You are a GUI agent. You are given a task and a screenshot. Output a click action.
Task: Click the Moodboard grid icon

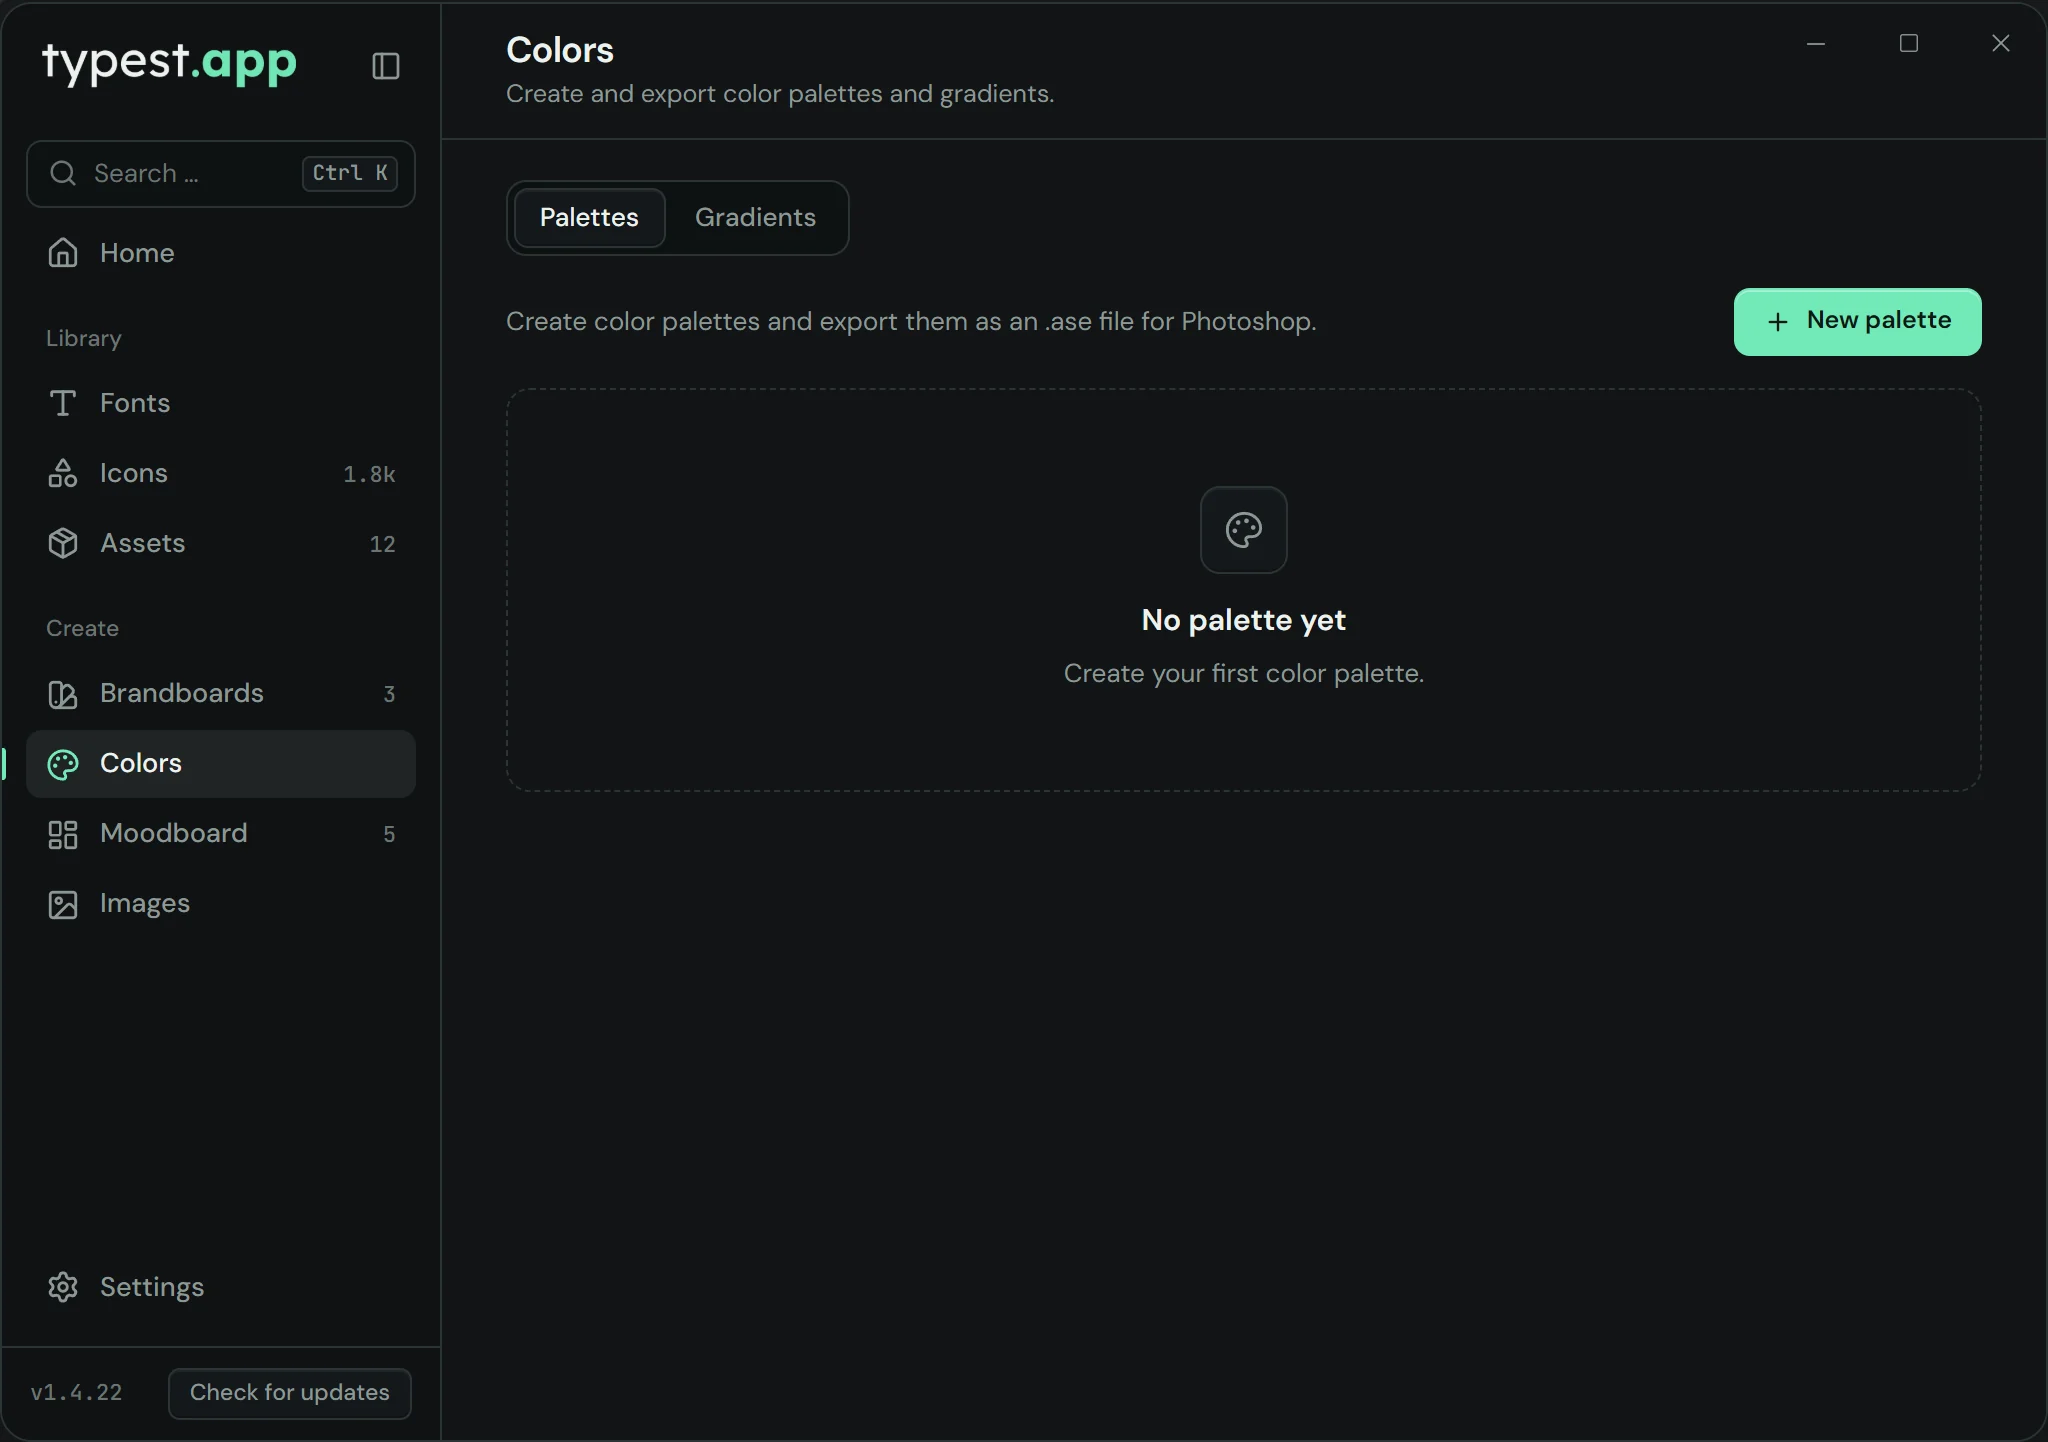63,834
